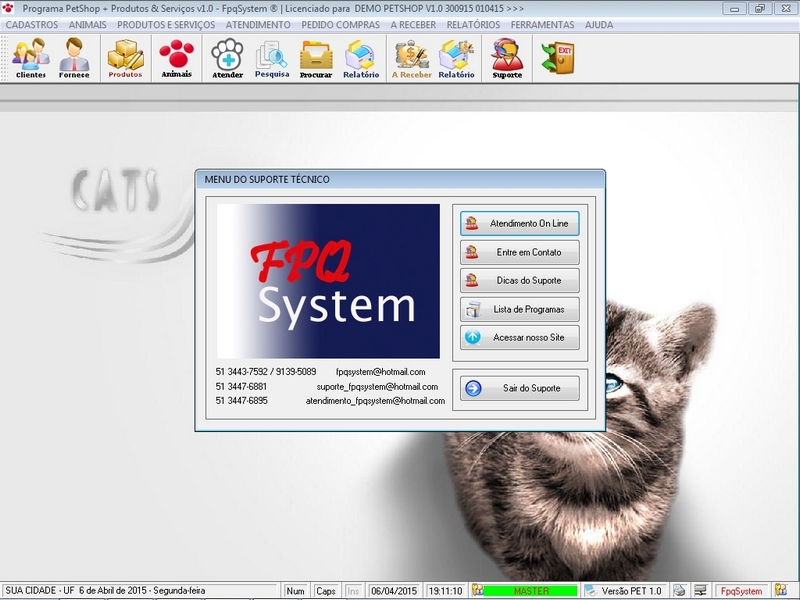Open the AJUDA menu
The height and width of the screenshot is (600, 800).
(599, 24)
